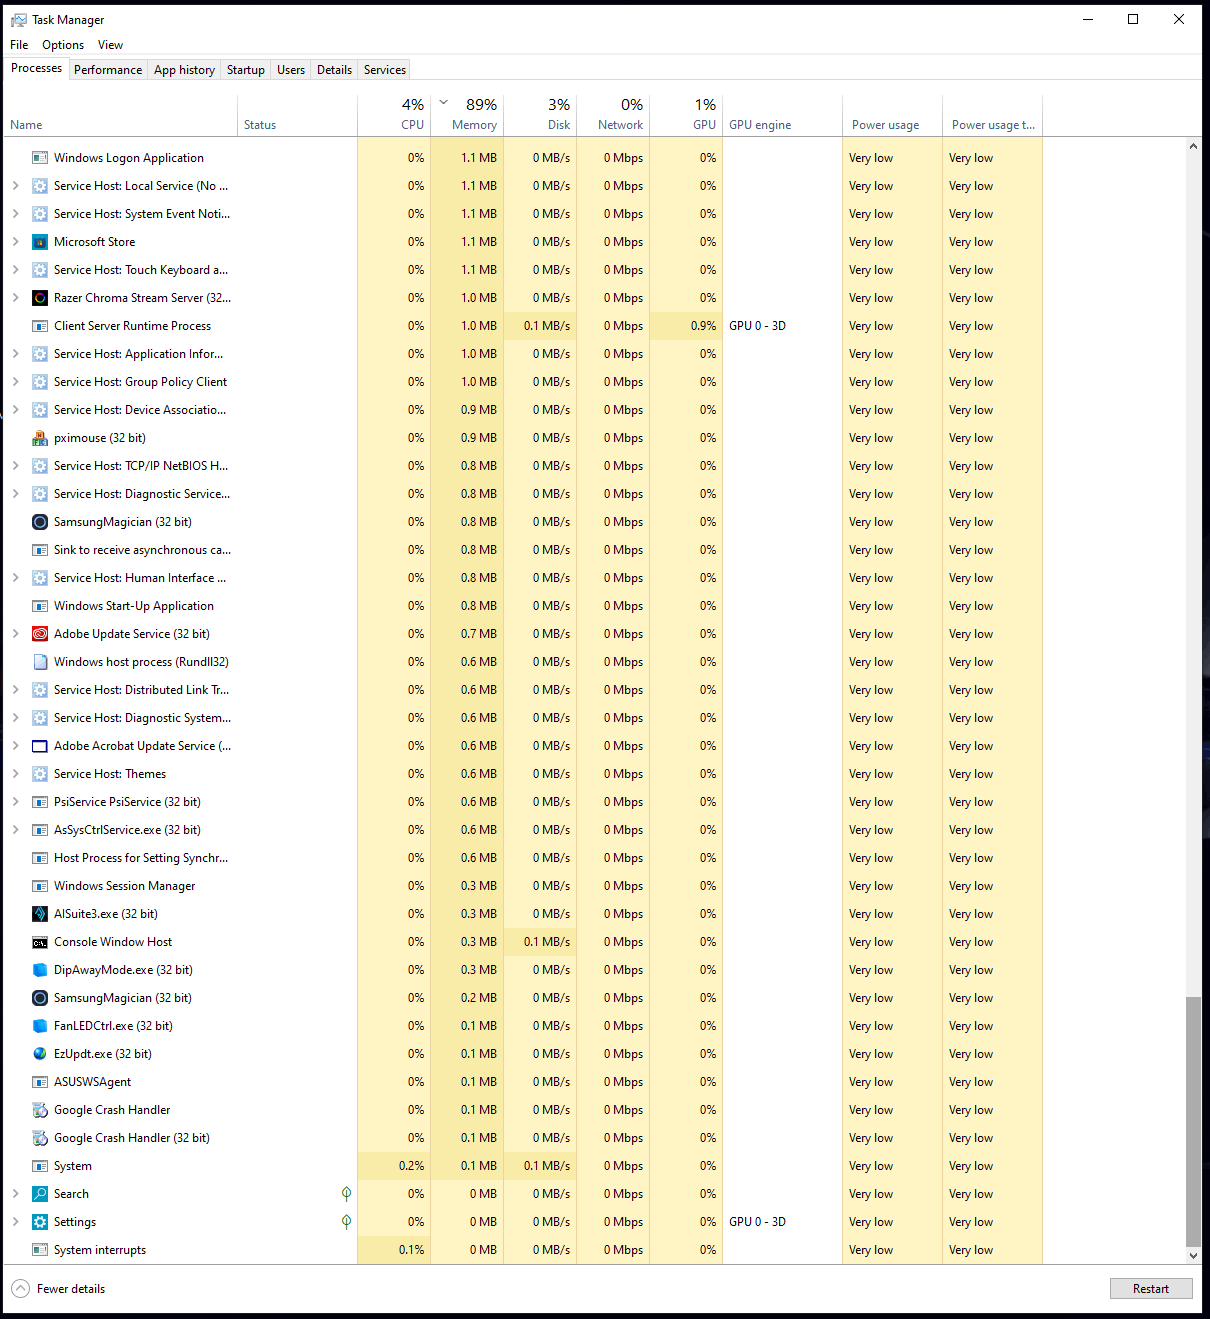Click the Search process magnifier icon
This screenshot has width=1210, height=1319.
pyautogui.click(x=40, y=1194)
